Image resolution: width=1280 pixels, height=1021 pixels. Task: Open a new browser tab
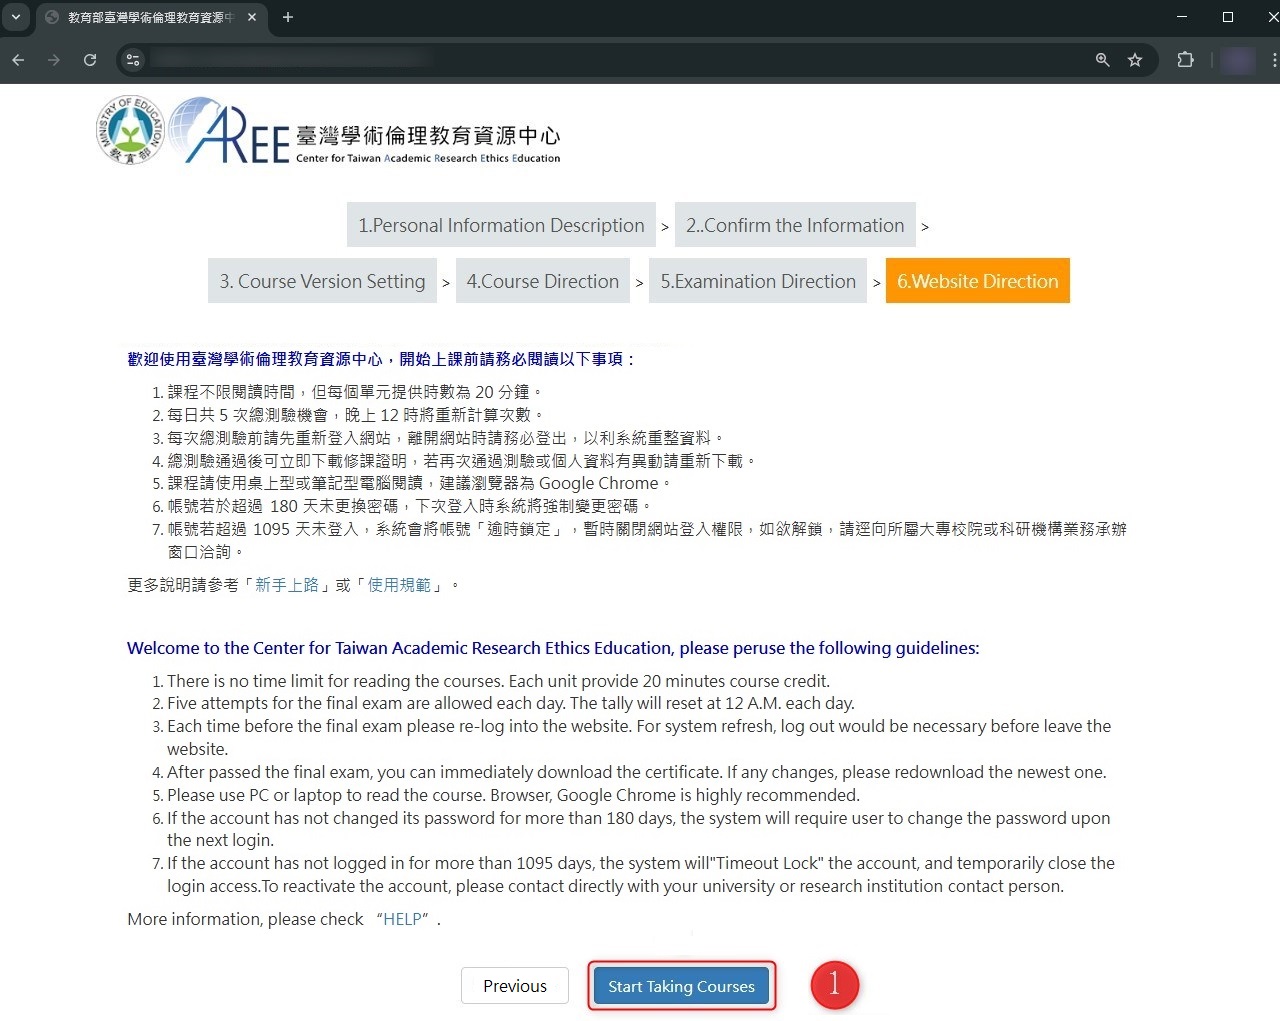coord(288,17)
